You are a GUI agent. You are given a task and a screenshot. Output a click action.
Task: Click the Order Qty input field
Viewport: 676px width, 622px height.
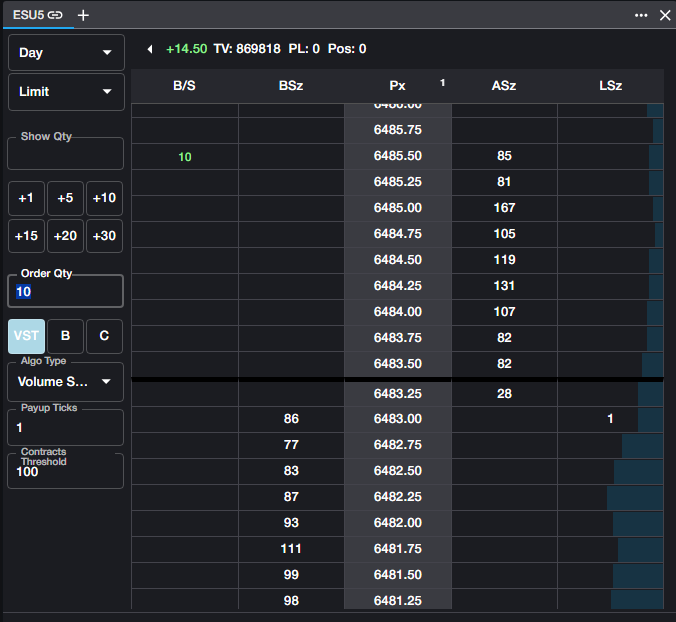(x=66, y=292)
